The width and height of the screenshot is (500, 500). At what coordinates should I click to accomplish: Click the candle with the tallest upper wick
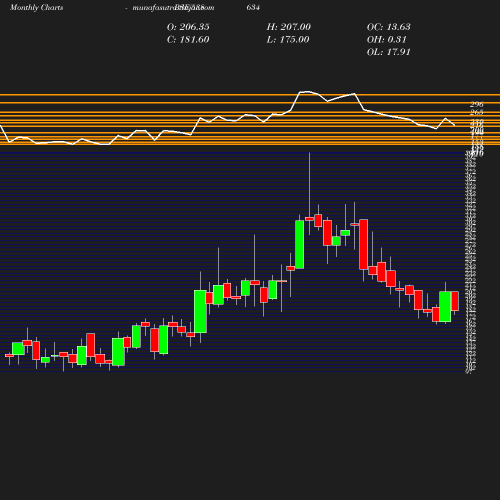pyautogui.click(x=309, y=219)
